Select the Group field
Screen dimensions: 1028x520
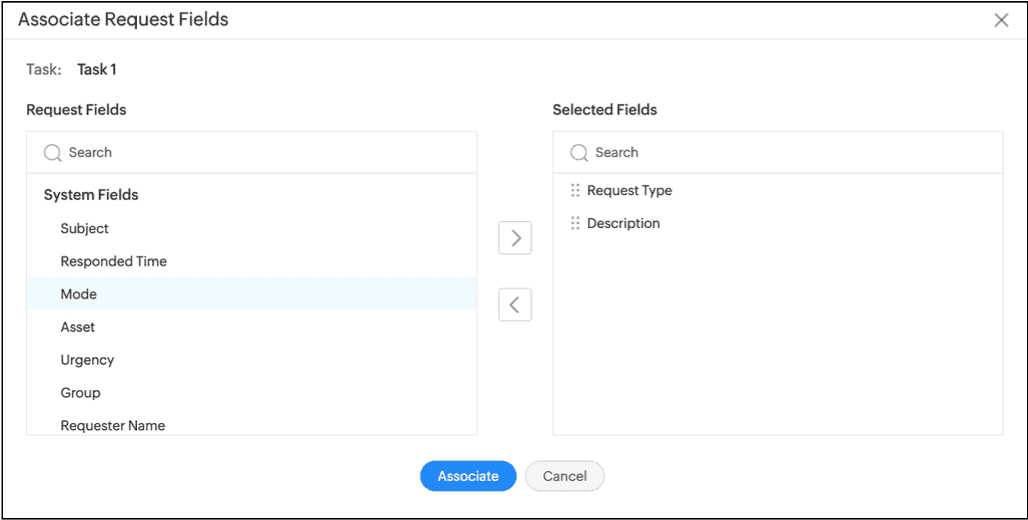point(81,393)
